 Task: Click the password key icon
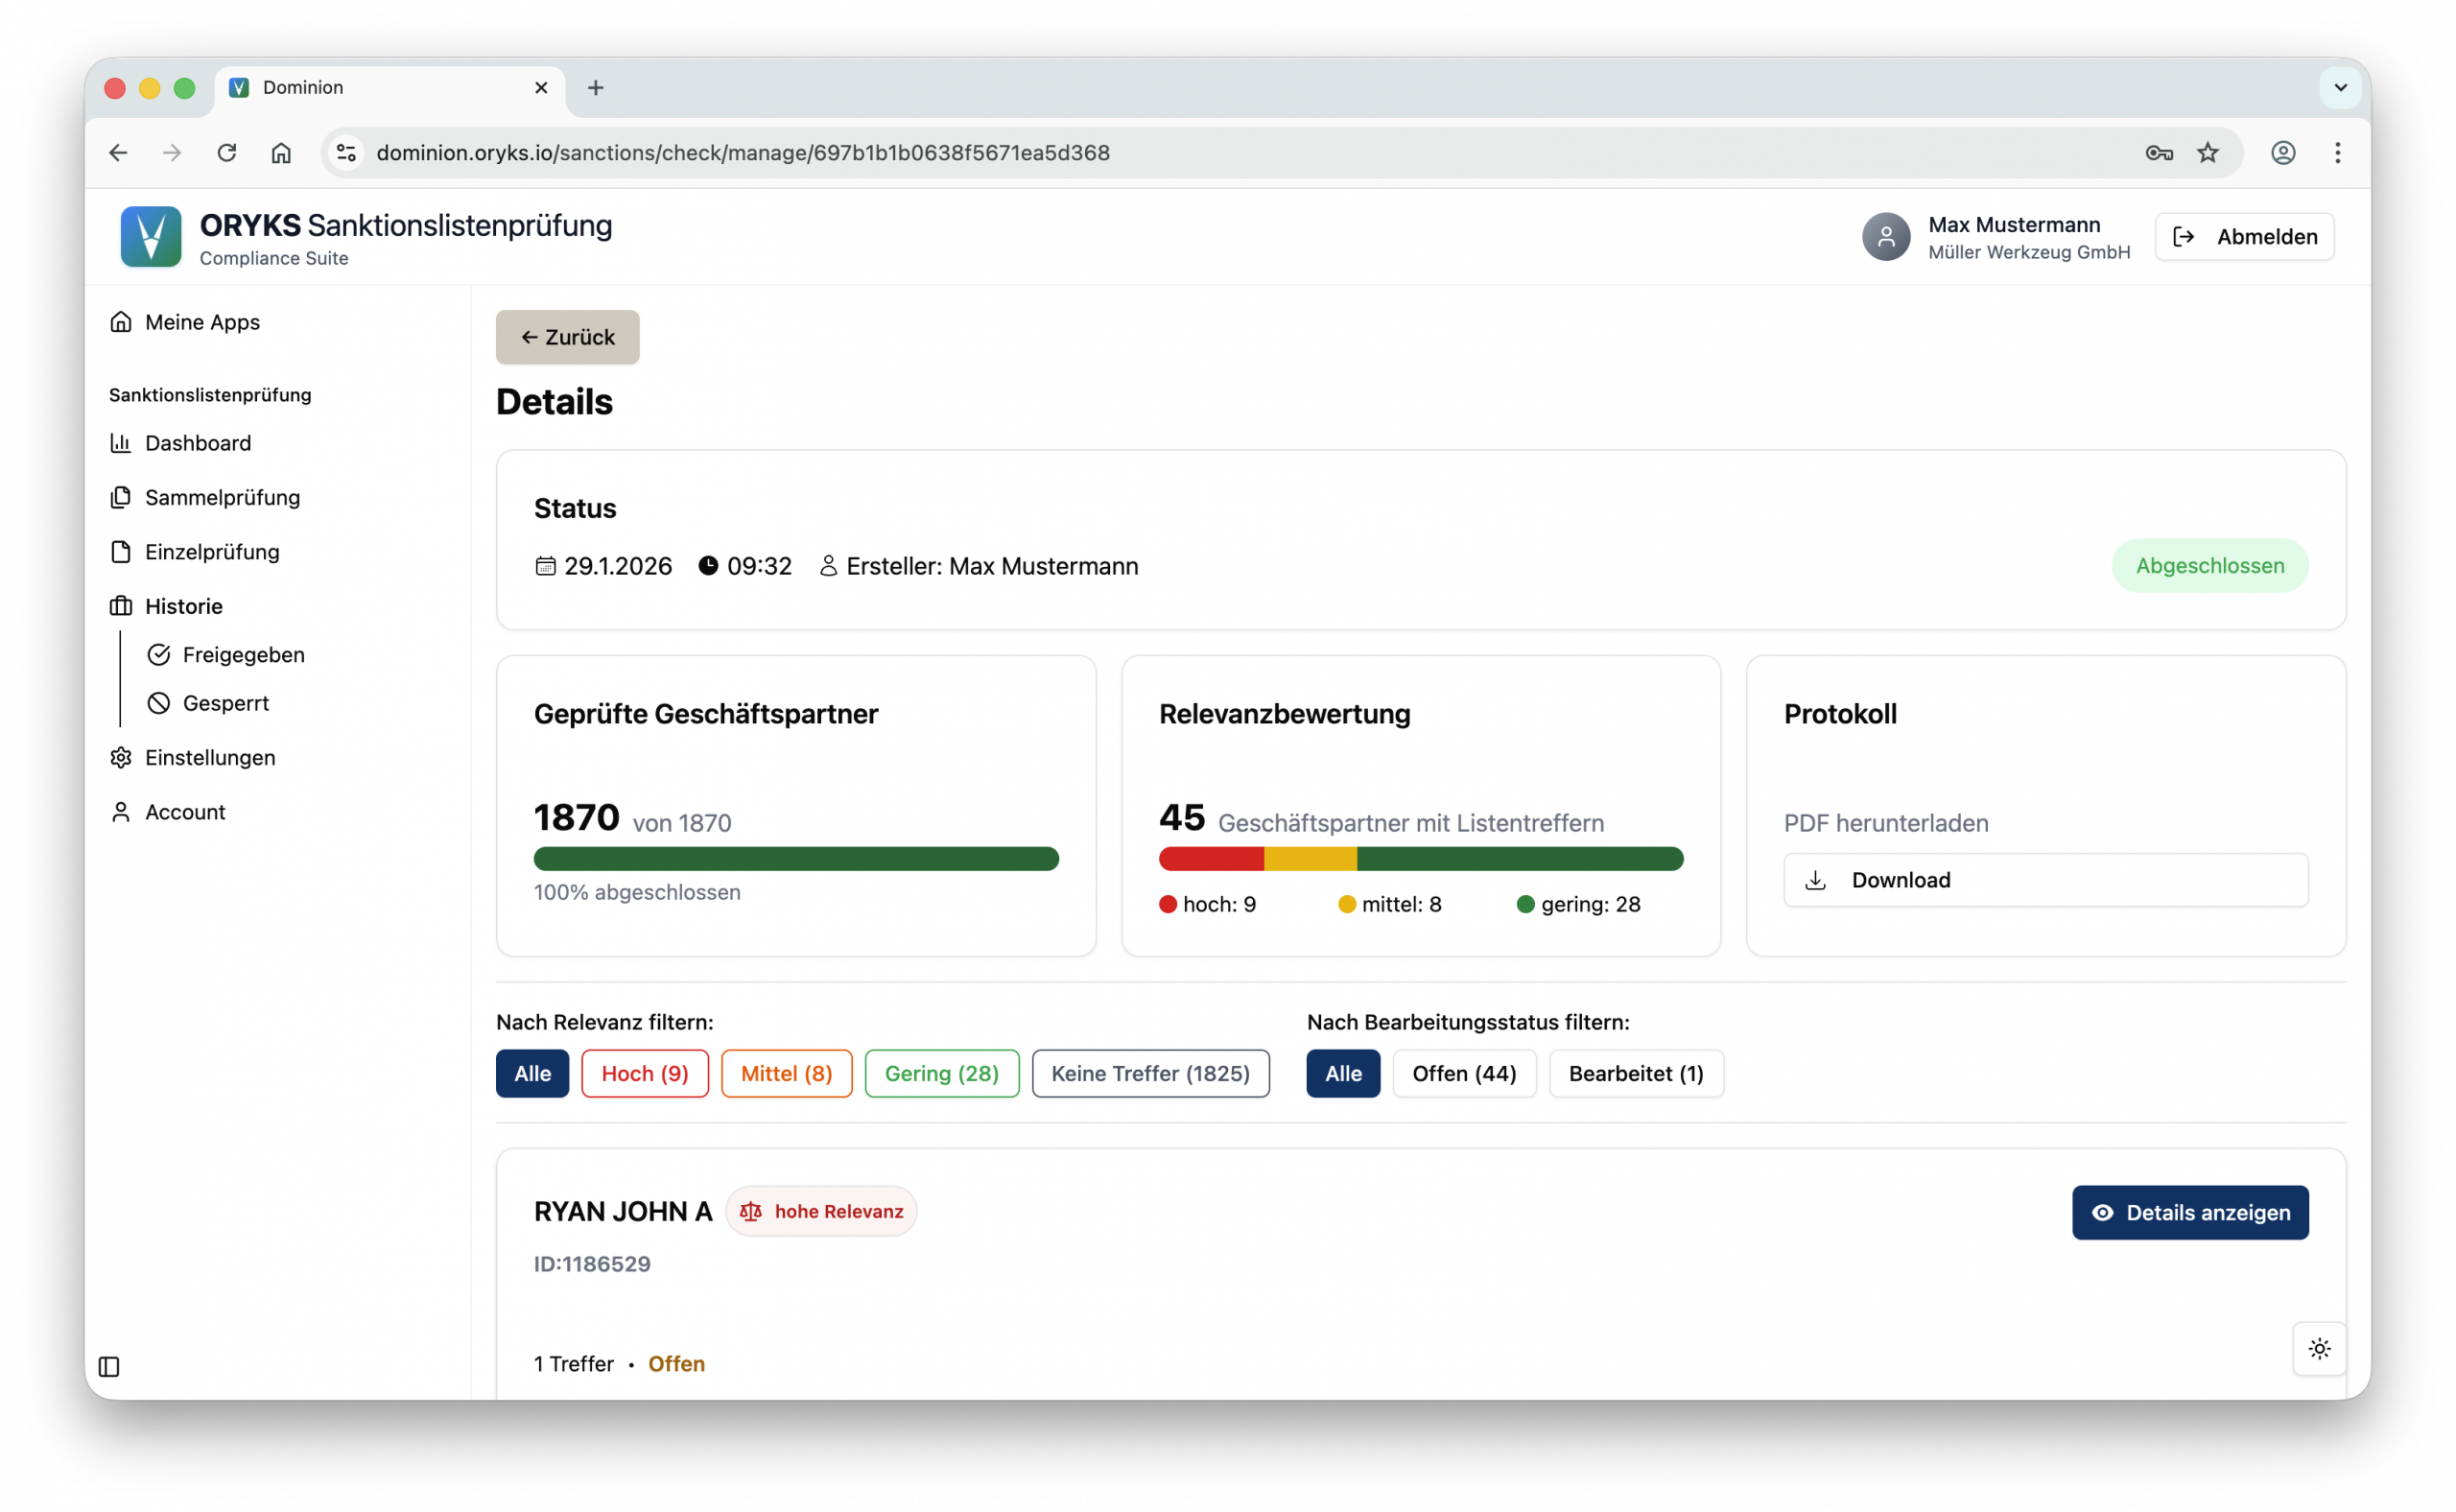point(2158,153)
